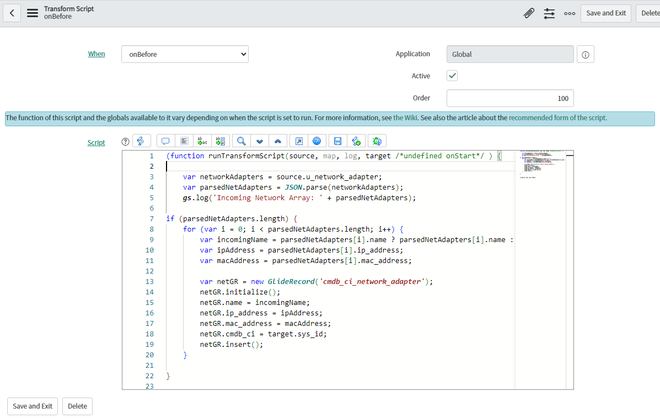Click into the Order input field
The width and height of the screenshot is (660, 418).
(x=510, y=98)
